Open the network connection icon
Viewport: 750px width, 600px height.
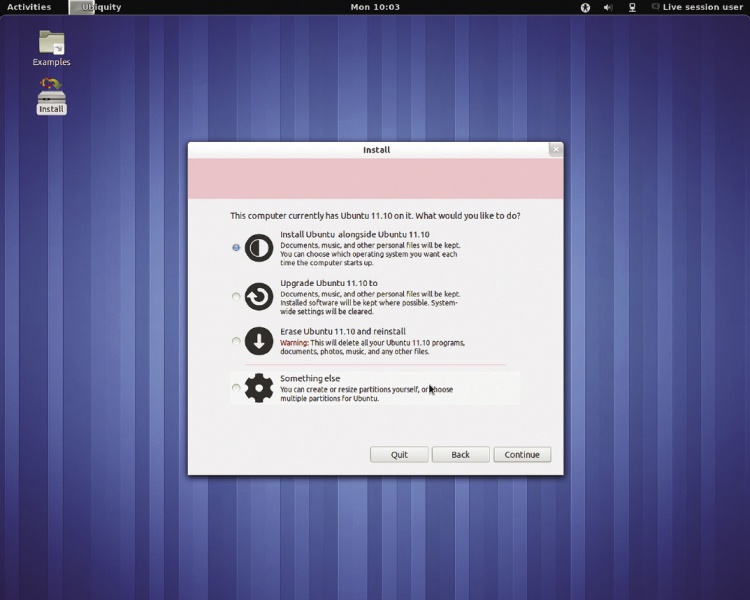(x=632, y=8)
